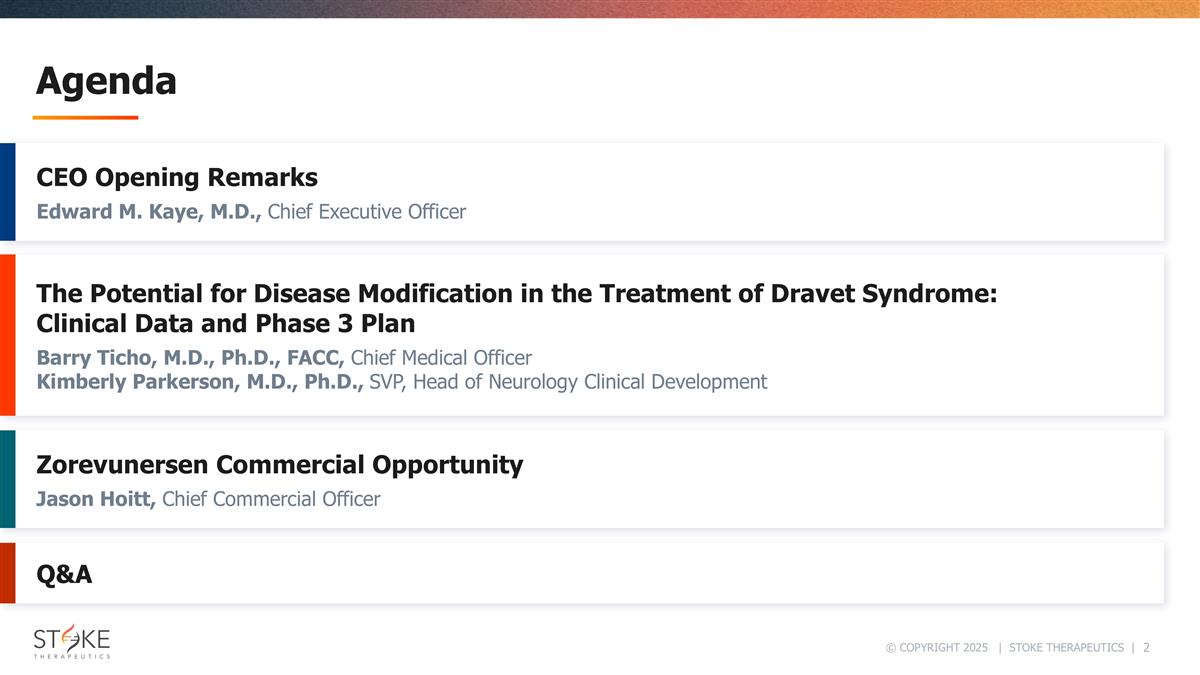Click Zorevunersen Commercial Opportunity heading
The image size is (1200, 675).
[x=279, y=465]
